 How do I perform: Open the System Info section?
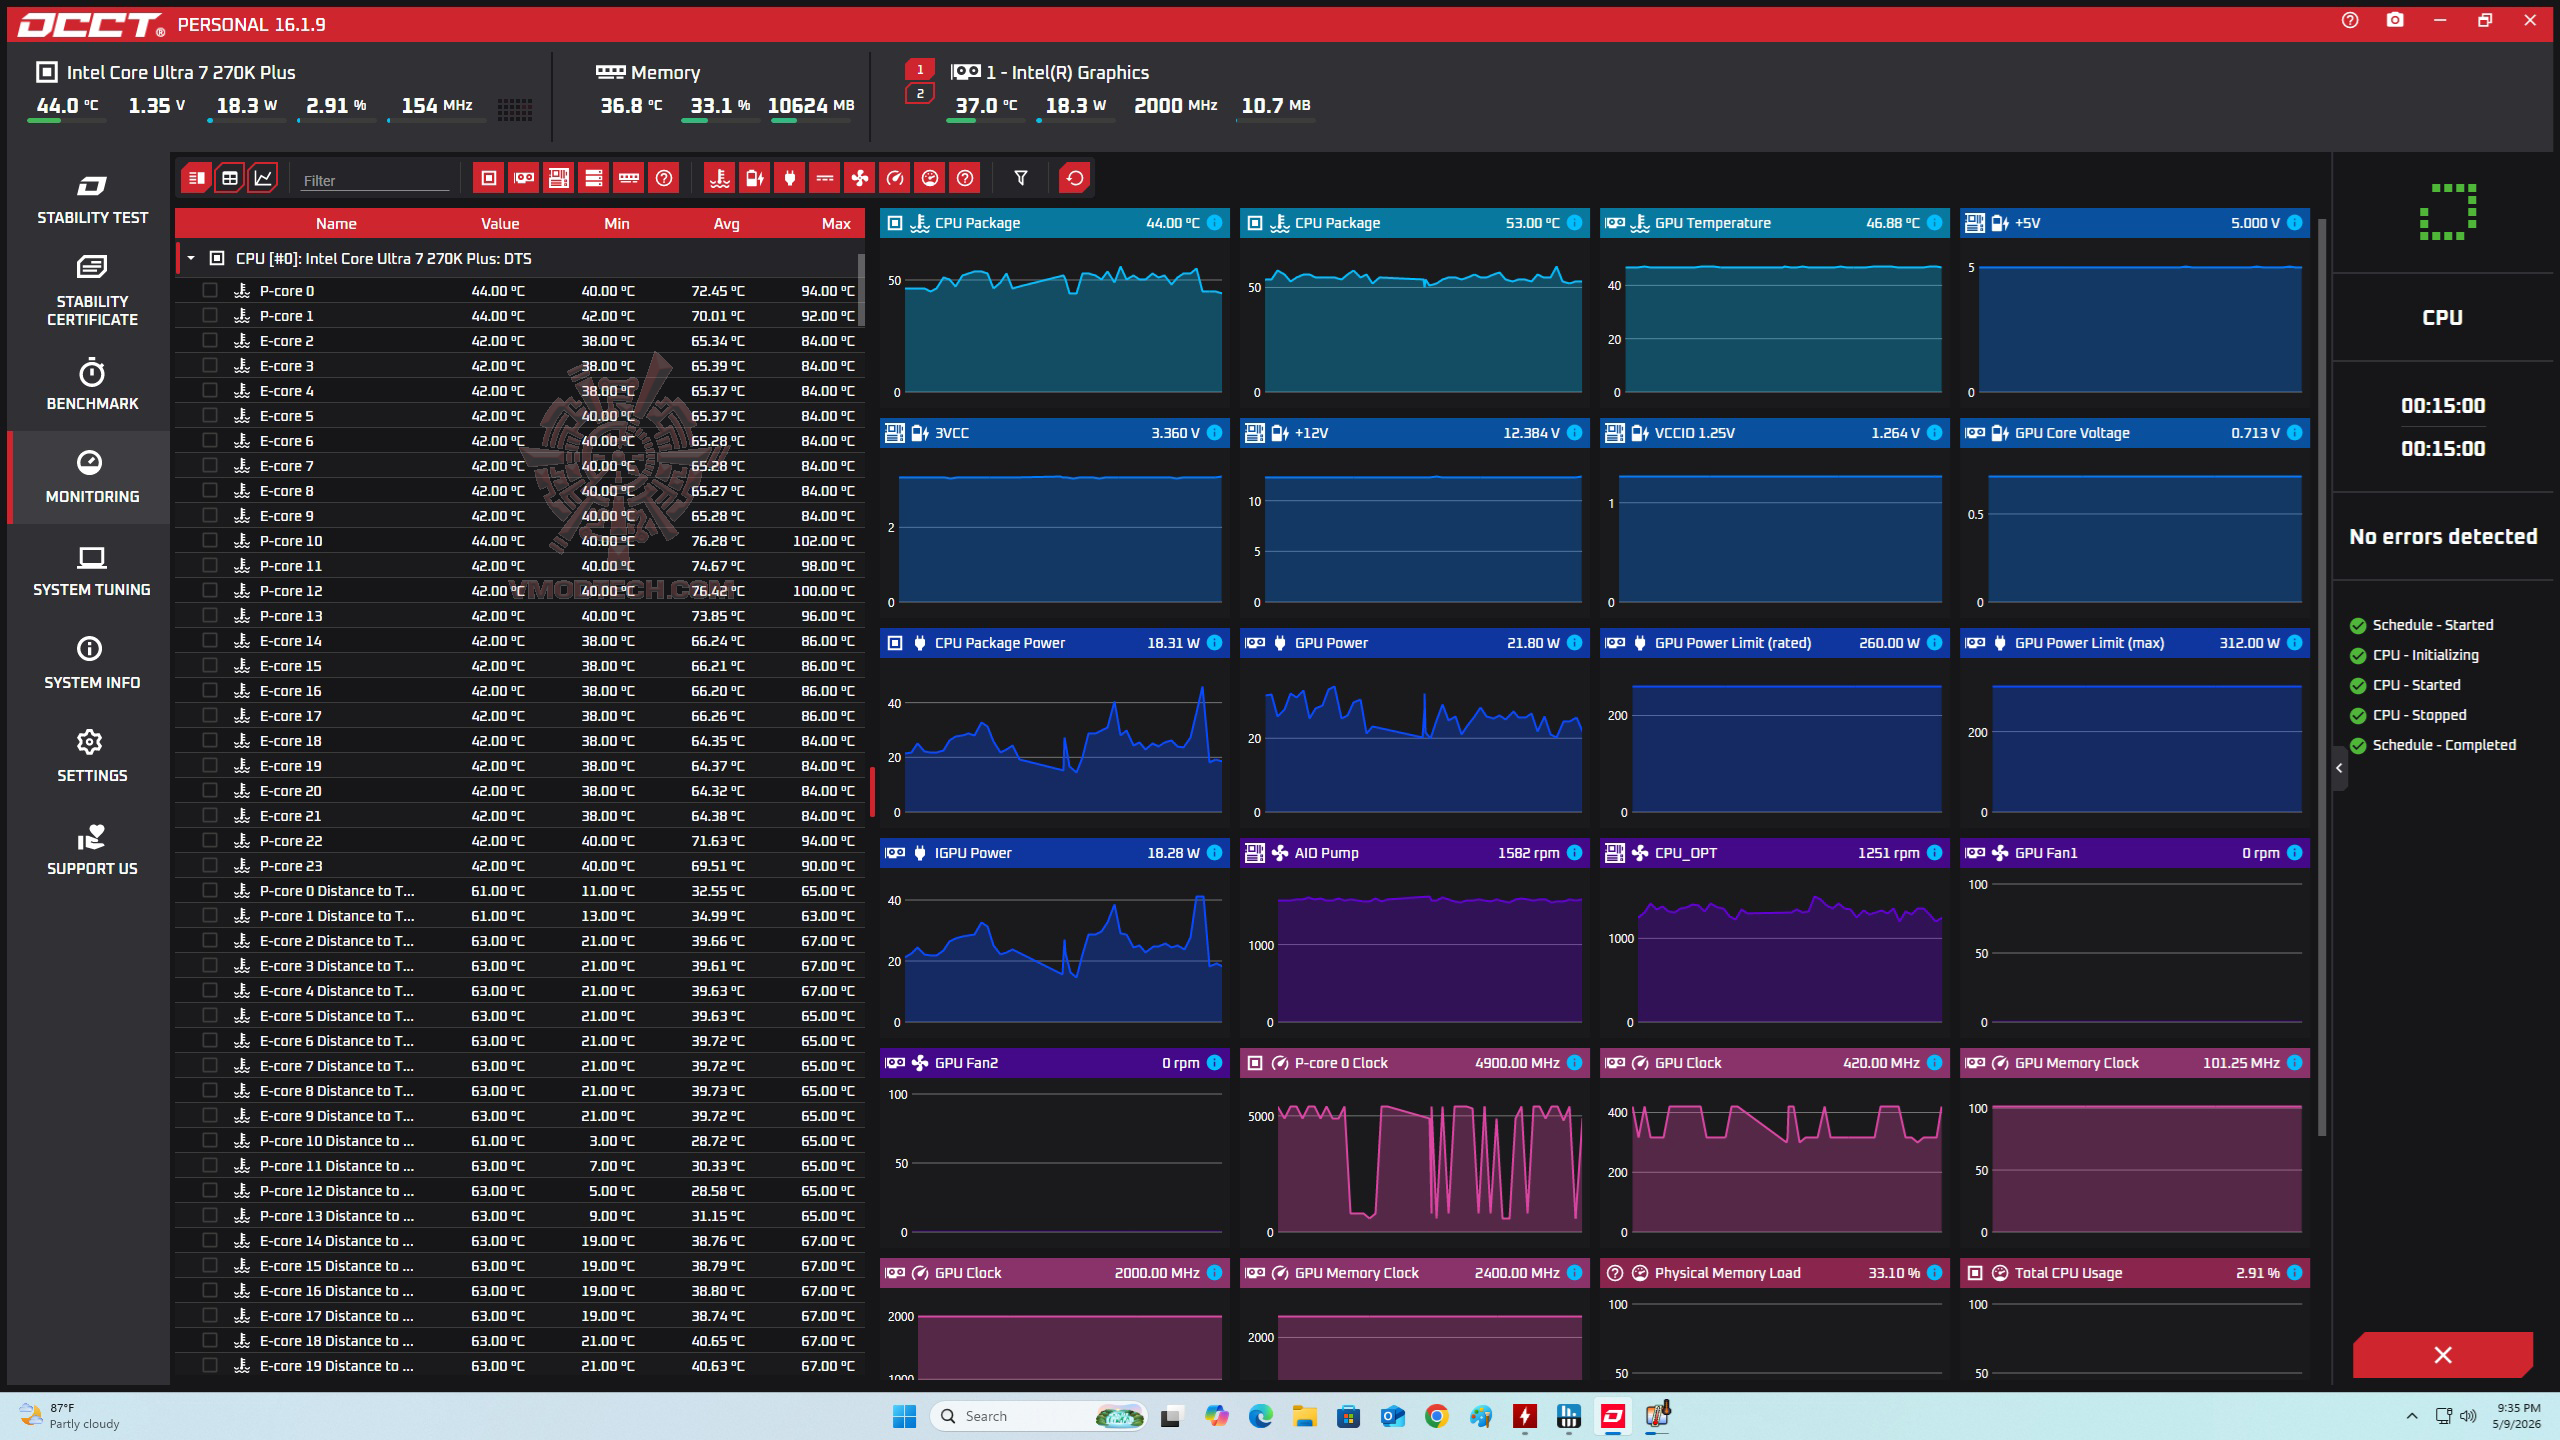[x=92, y=664]
